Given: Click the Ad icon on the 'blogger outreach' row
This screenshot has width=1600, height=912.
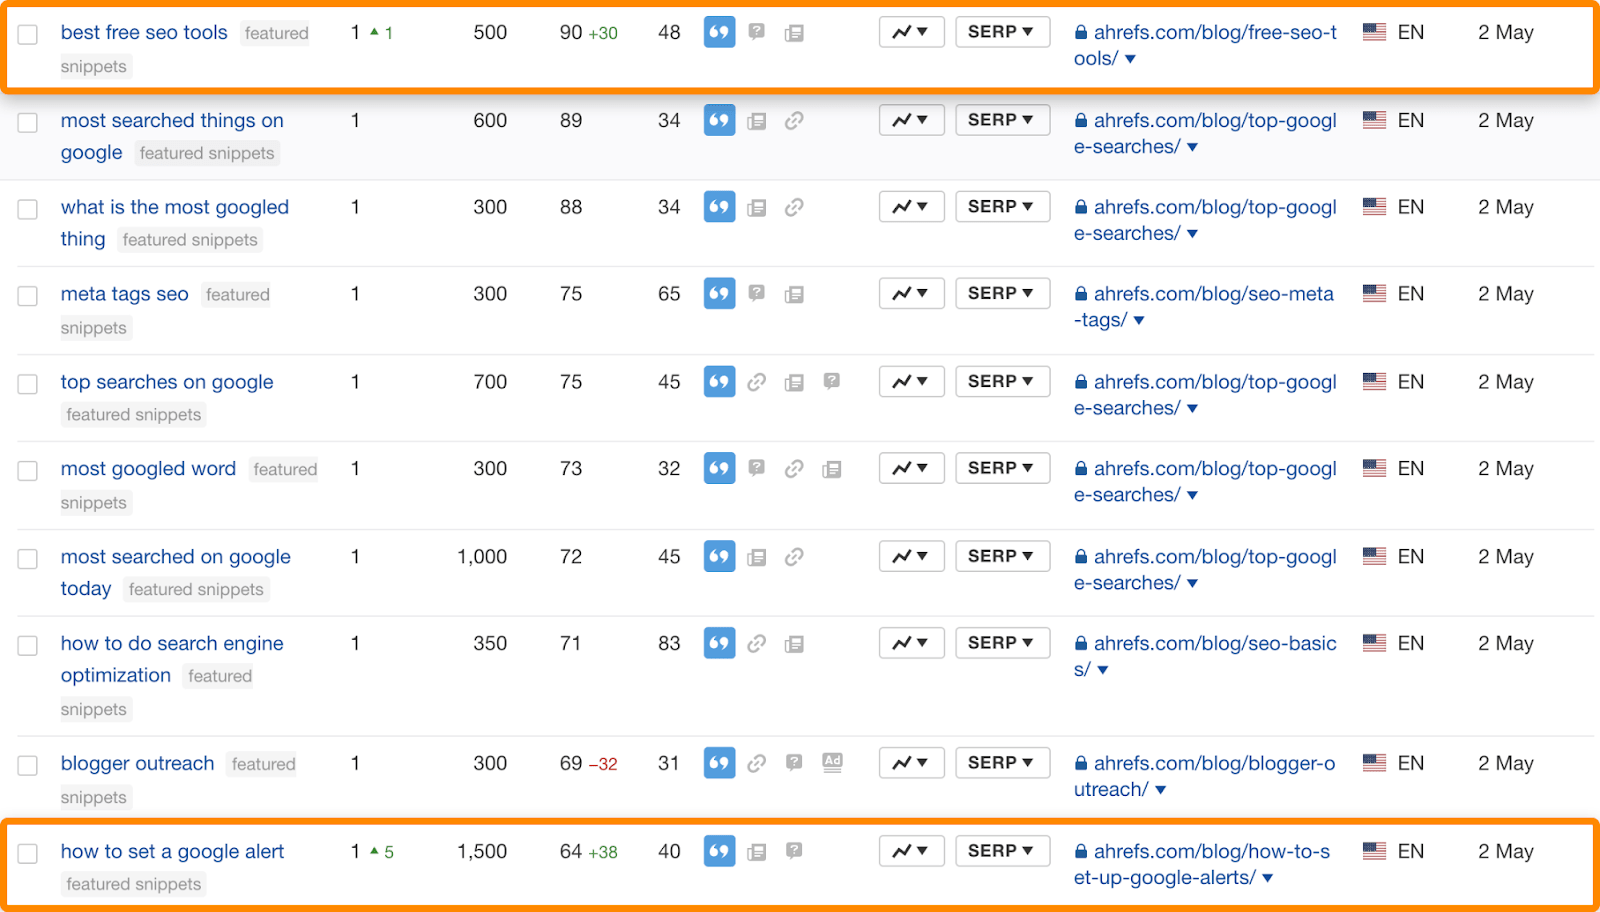Looking at the screenshot, I should (832, 761).
